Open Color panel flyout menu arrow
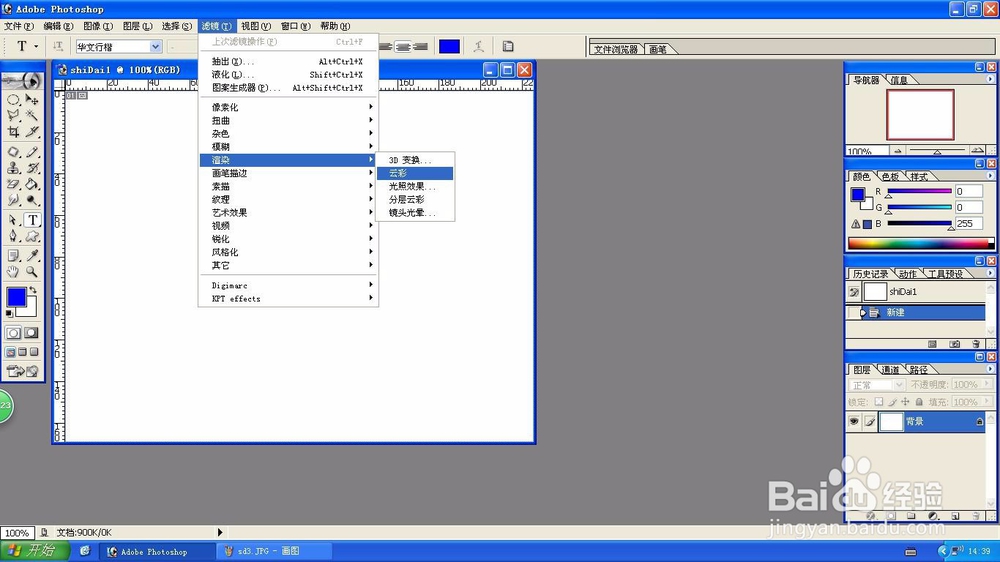This screenshot has height=562, width=1000. coord(990,175)
